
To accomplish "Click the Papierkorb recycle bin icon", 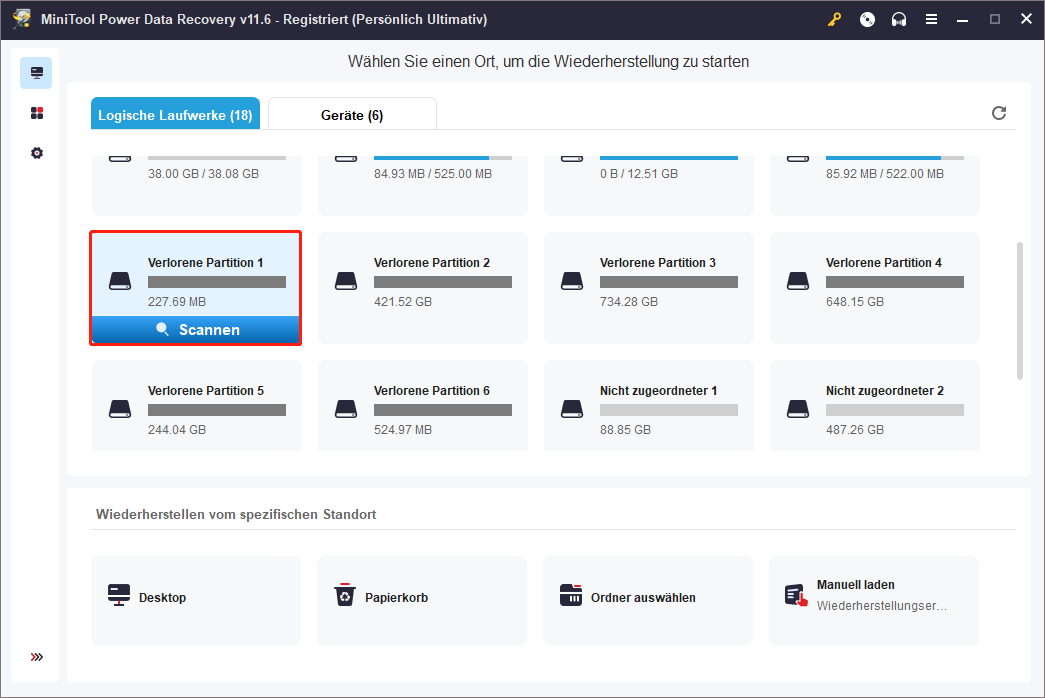I will (x=345, y=597).
